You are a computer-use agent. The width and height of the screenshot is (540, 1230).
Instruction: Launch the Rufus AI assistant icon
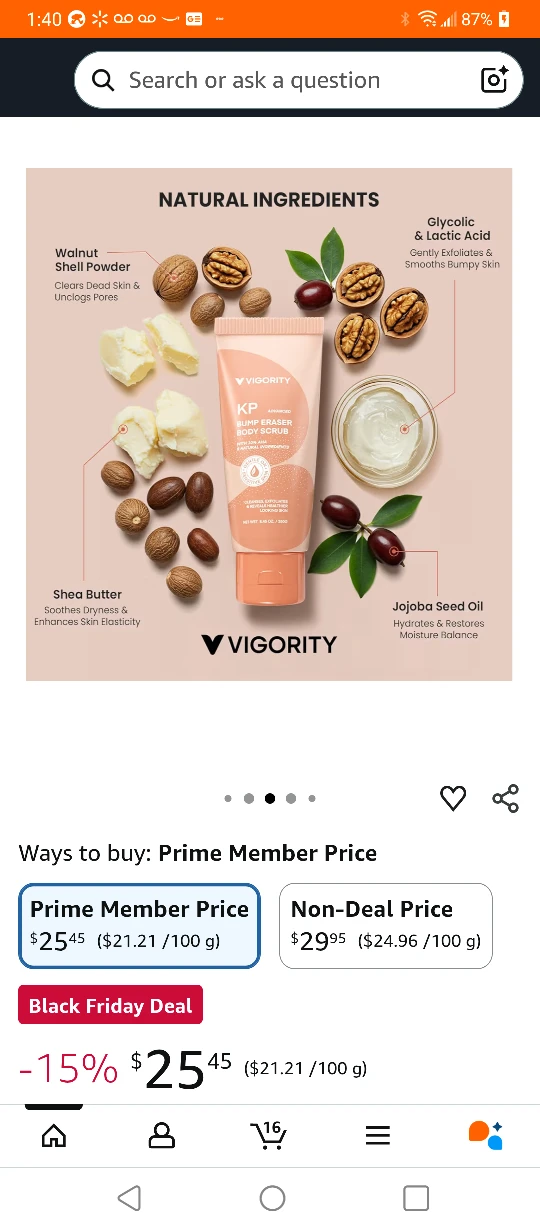[486, 1135]
